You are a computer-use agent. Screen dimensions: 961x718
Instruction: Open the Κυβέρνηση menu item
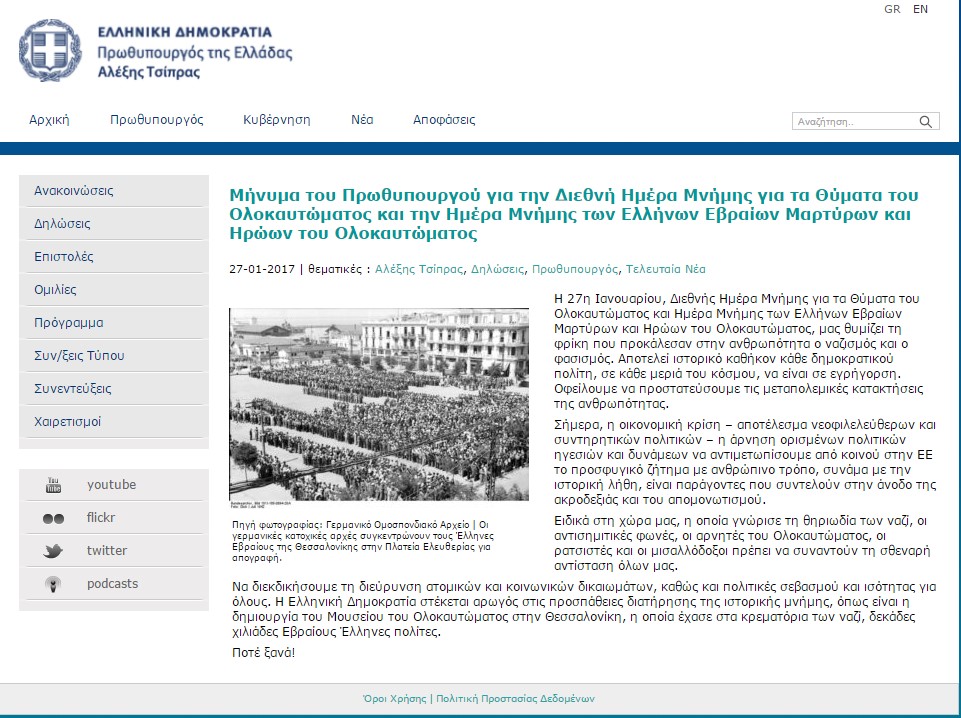click(276, 119)
